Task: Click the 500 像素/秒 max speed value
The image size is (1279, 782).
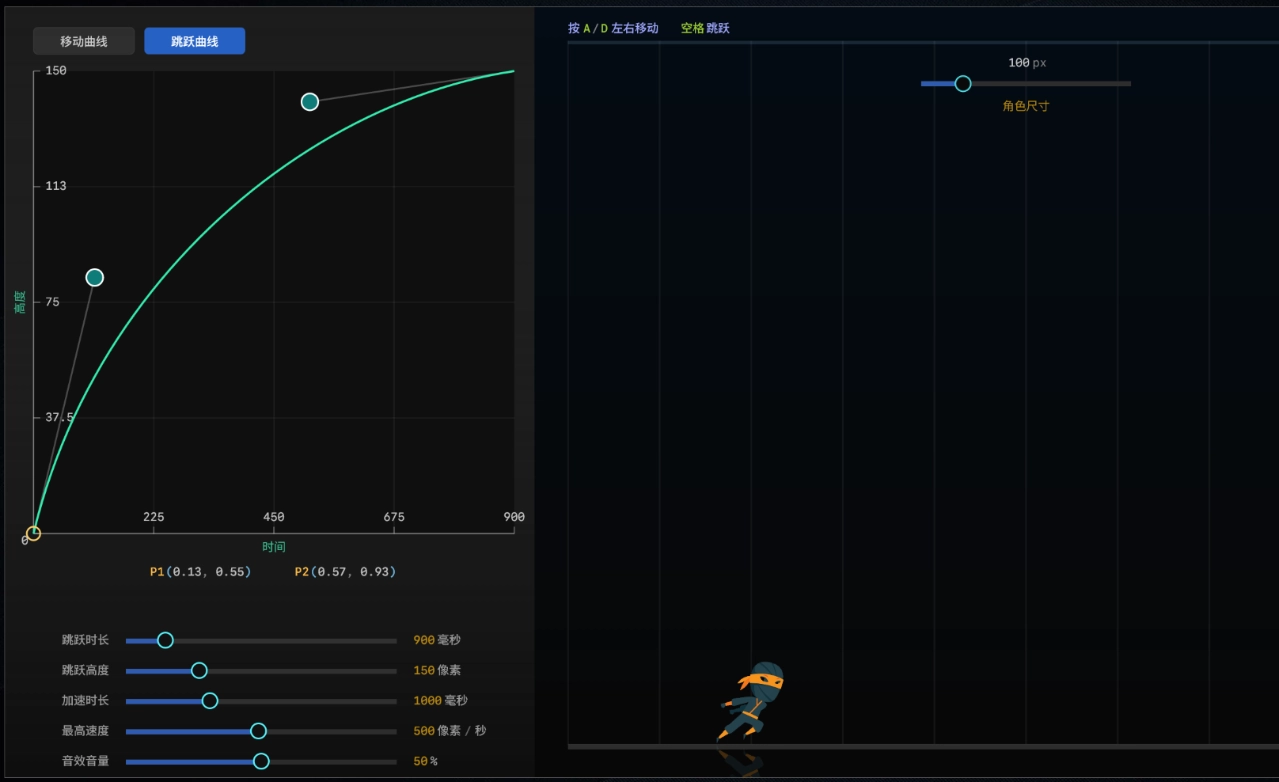Action: coord(449,731)
